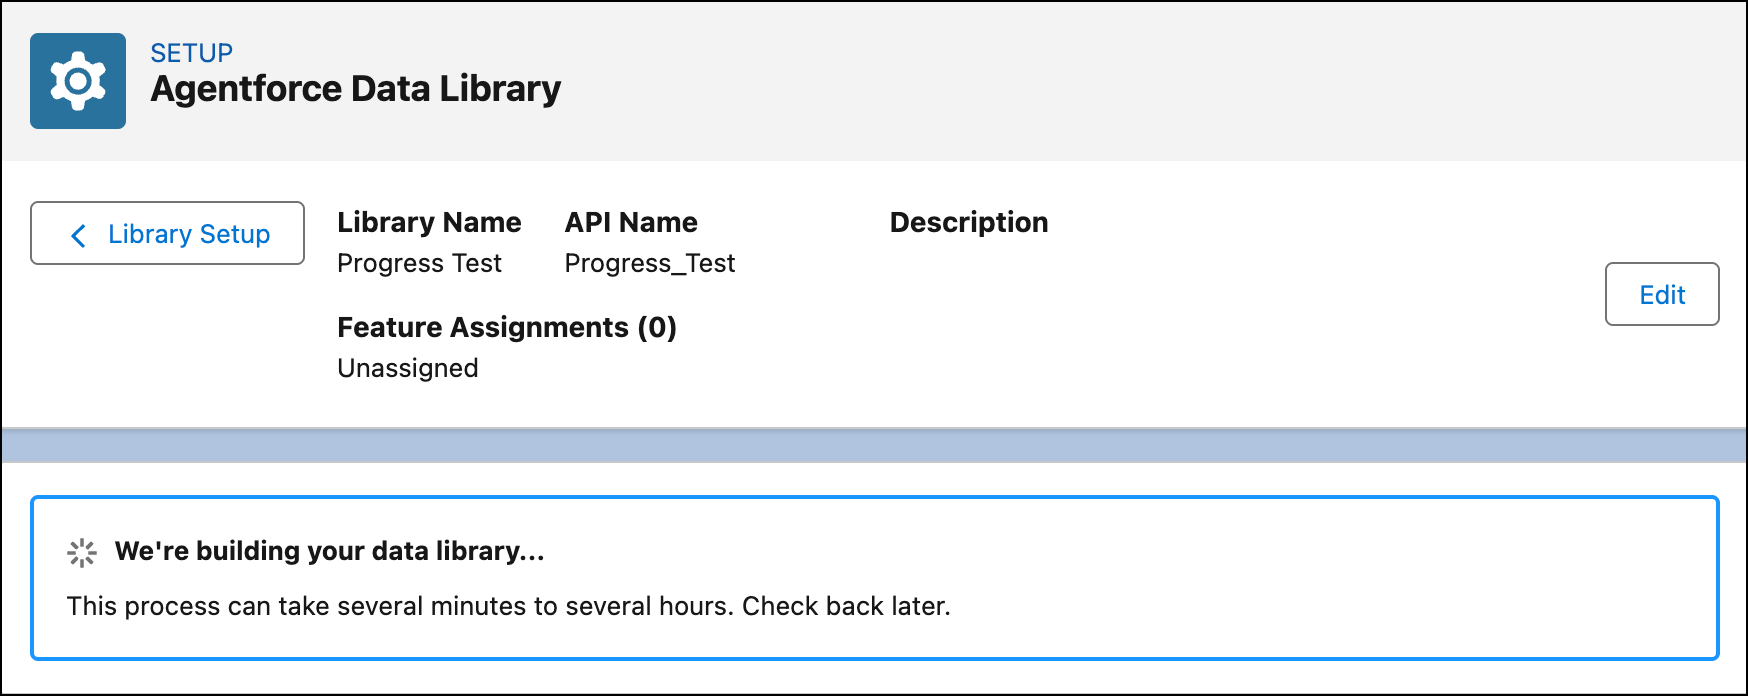Click "We're building your data library..." message
This screenshot has width=1748, height=696.
coord(329,551)
